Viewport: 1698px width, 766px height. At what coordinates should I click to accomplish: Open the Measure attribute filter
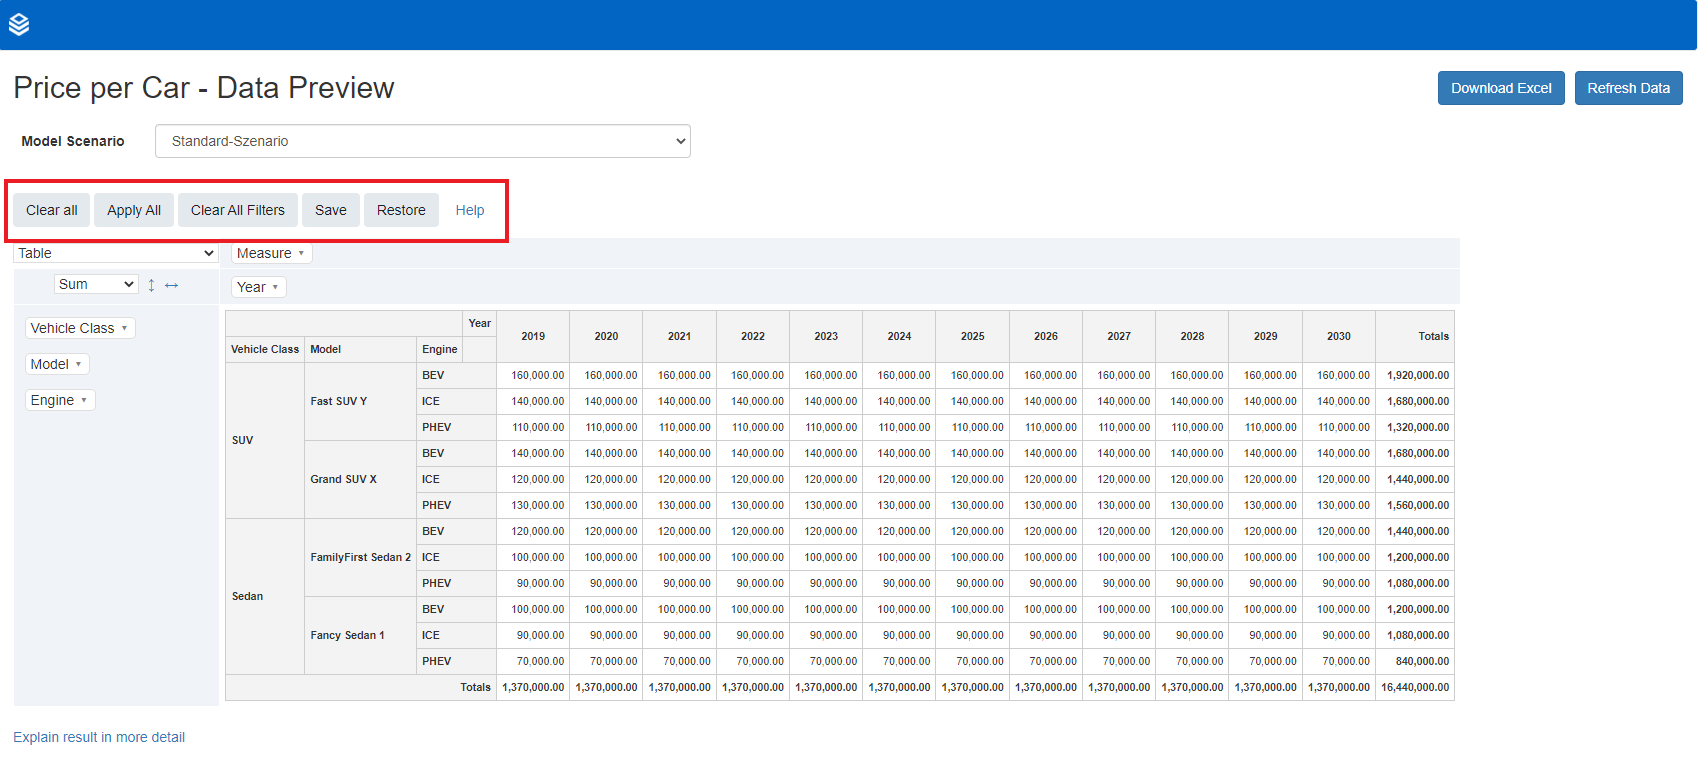click(301, 253)
